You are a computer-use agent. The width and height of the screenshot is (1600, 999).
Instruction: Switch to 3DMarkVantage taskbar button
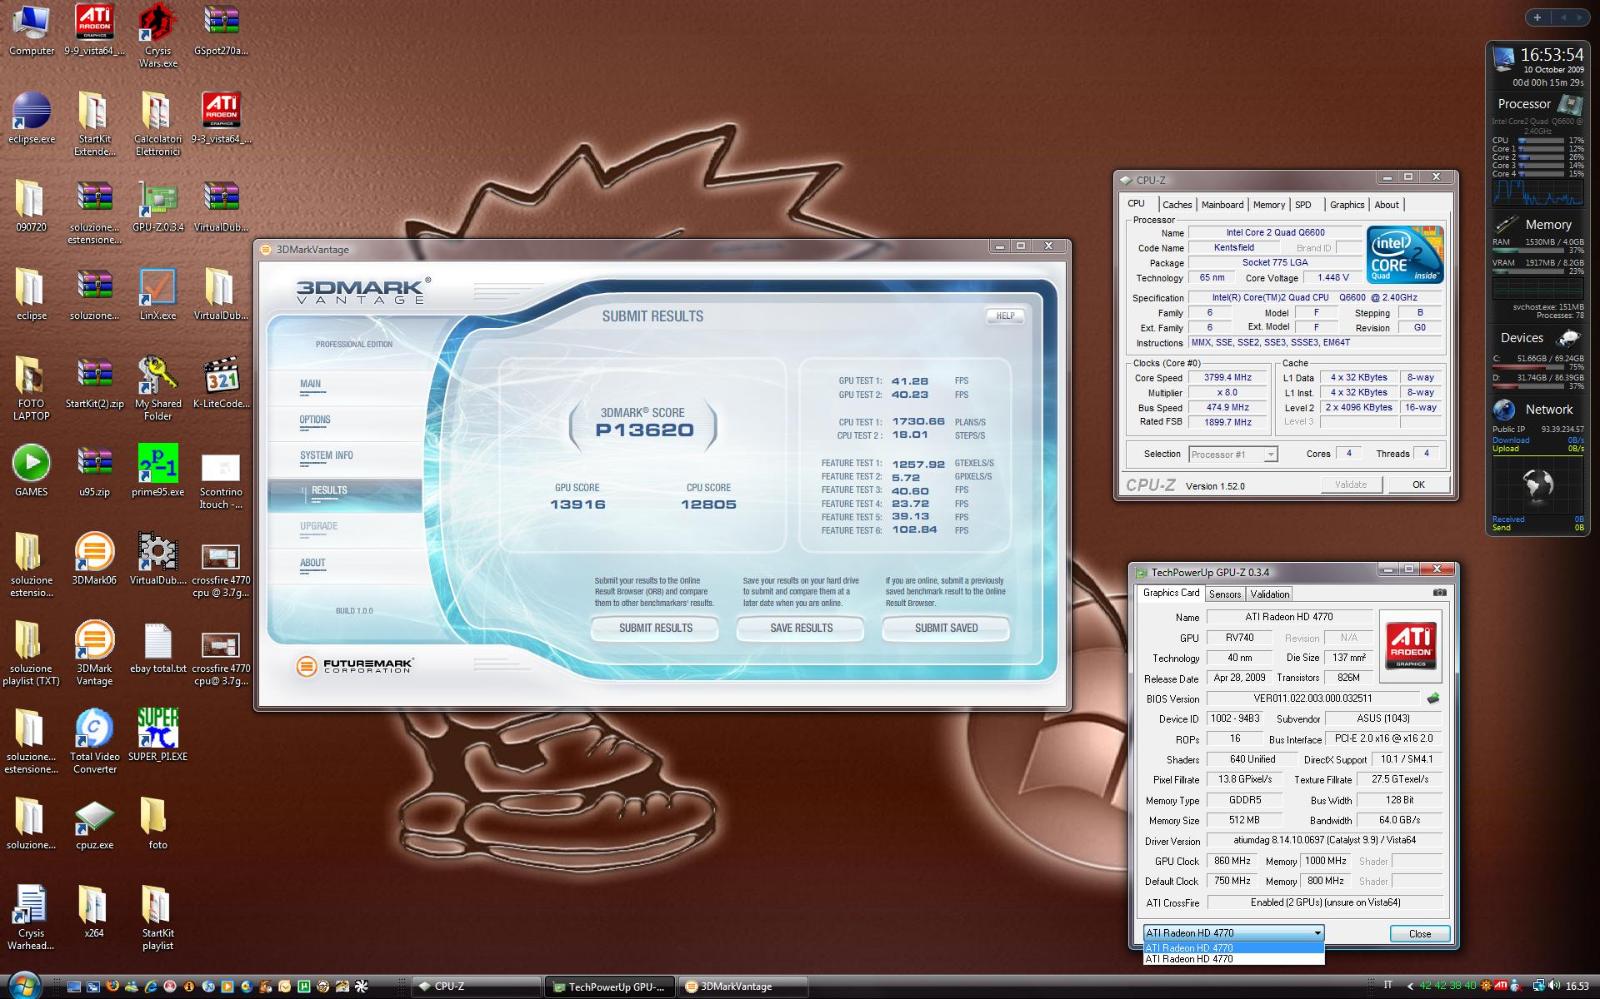pos(742,986)
